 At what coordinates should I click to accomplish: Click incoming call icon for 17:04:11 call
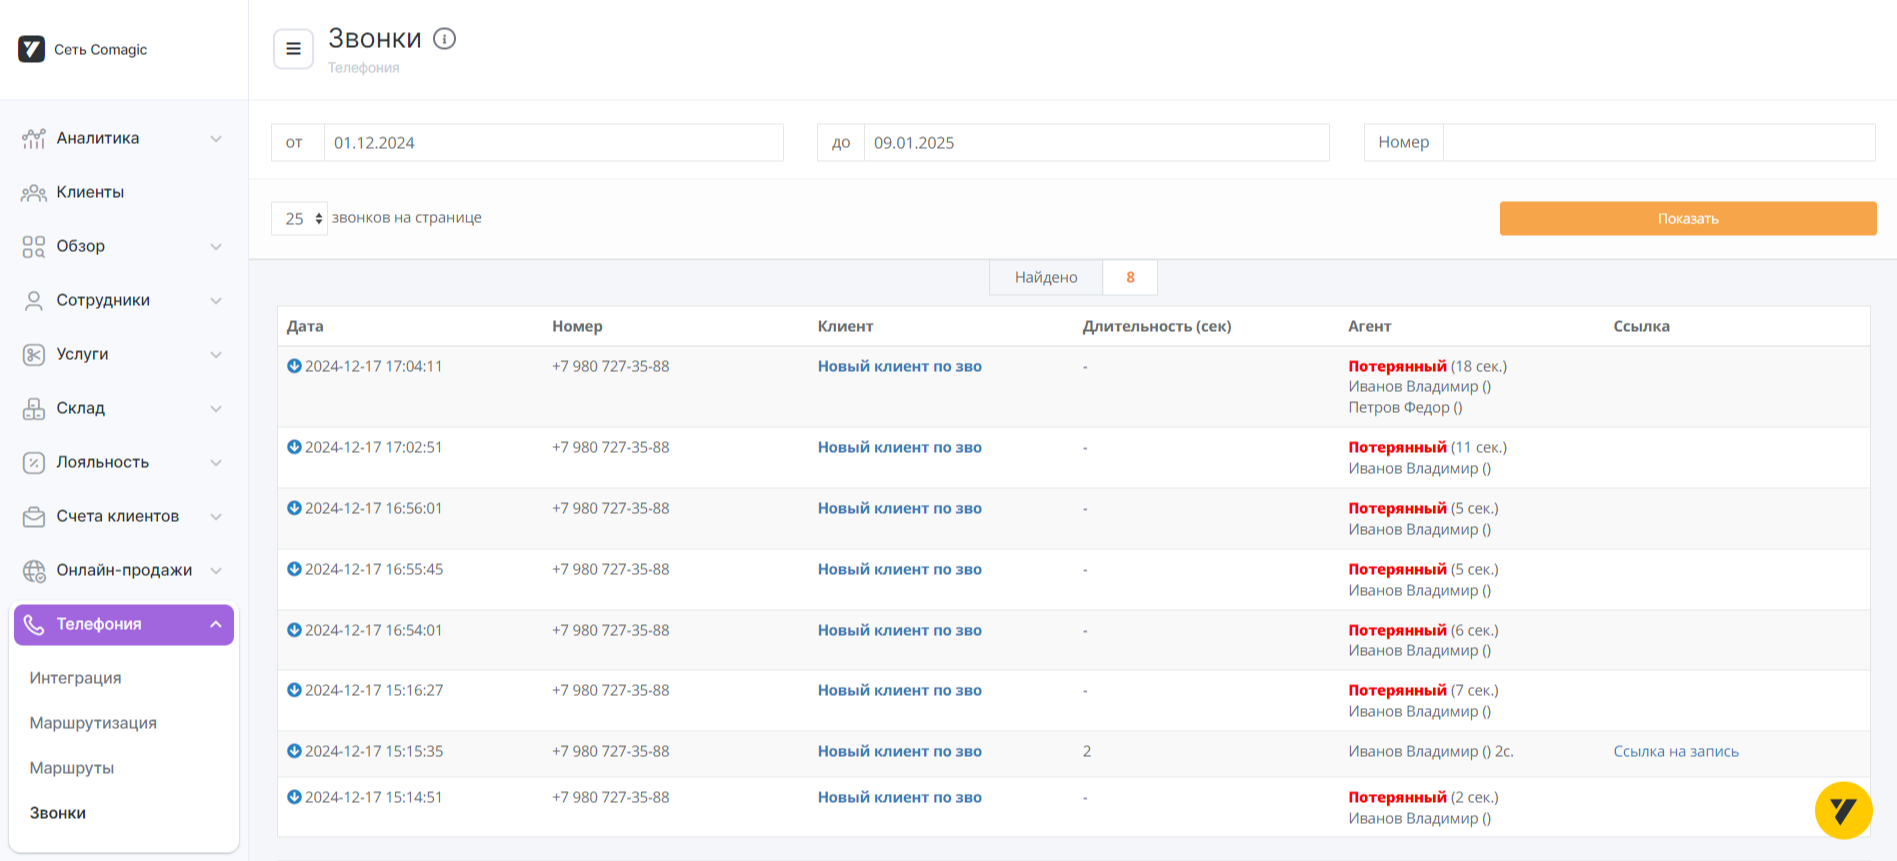pos(294,366)
